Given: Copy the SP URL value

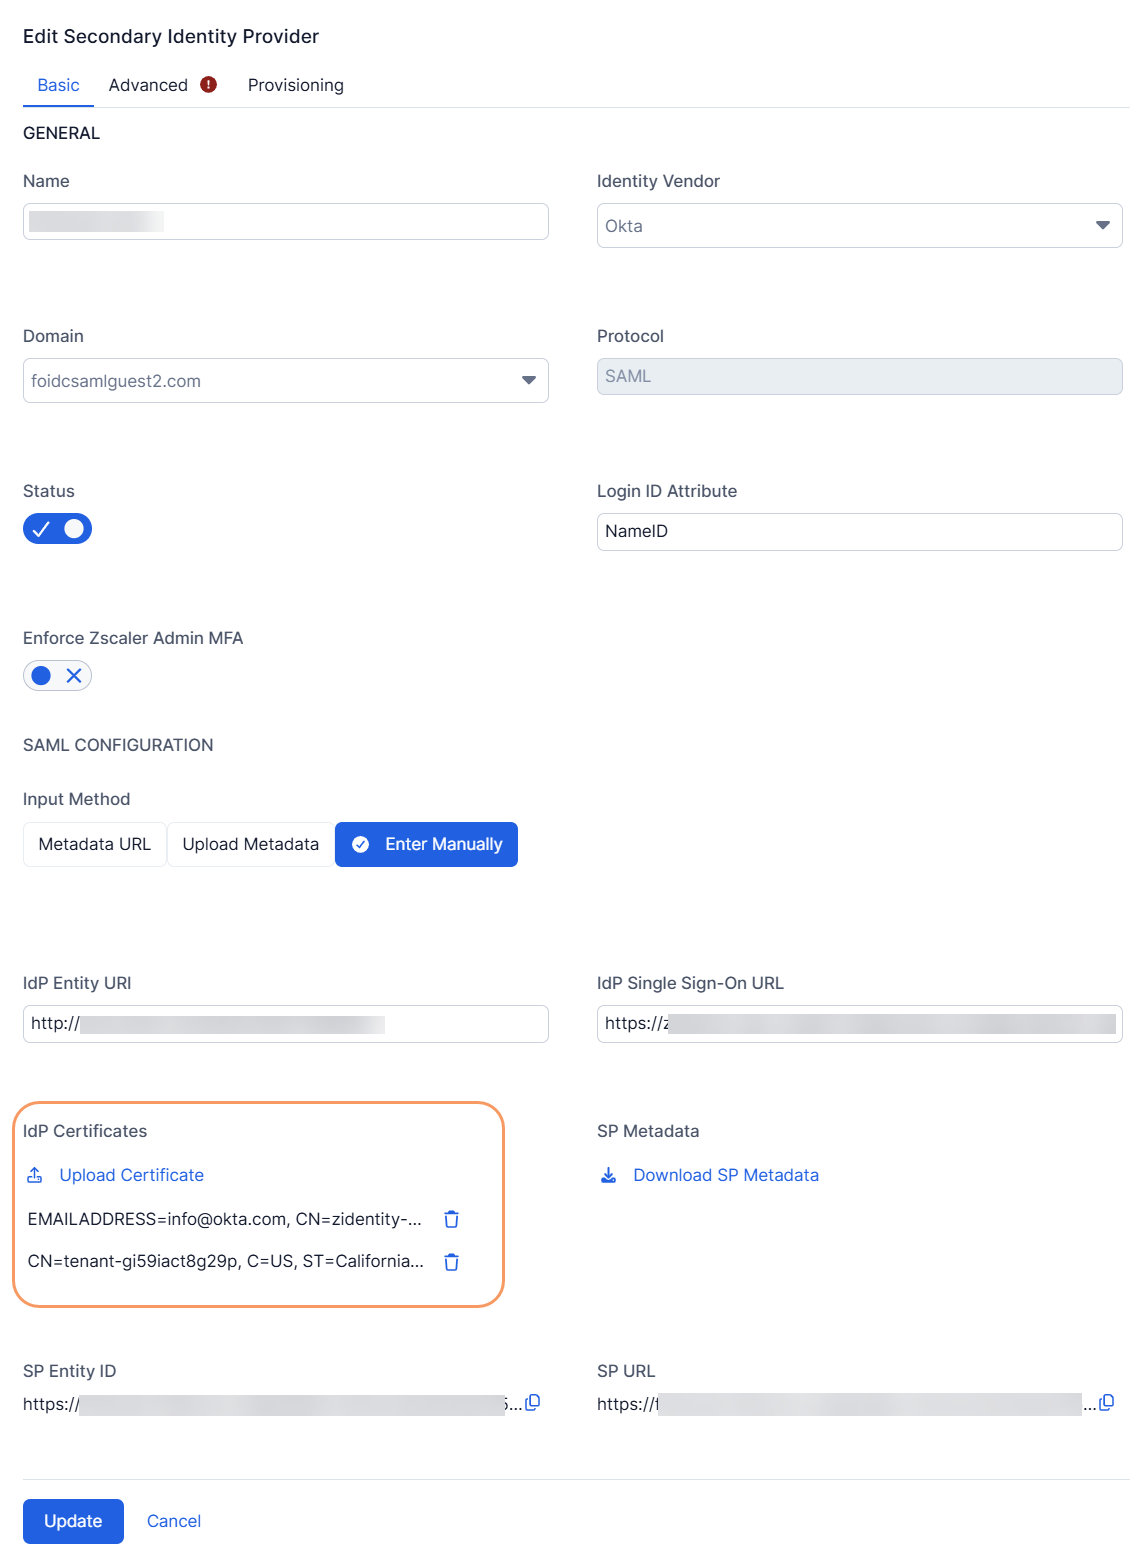Looking at the screenshot, I should [1106, 1403].
